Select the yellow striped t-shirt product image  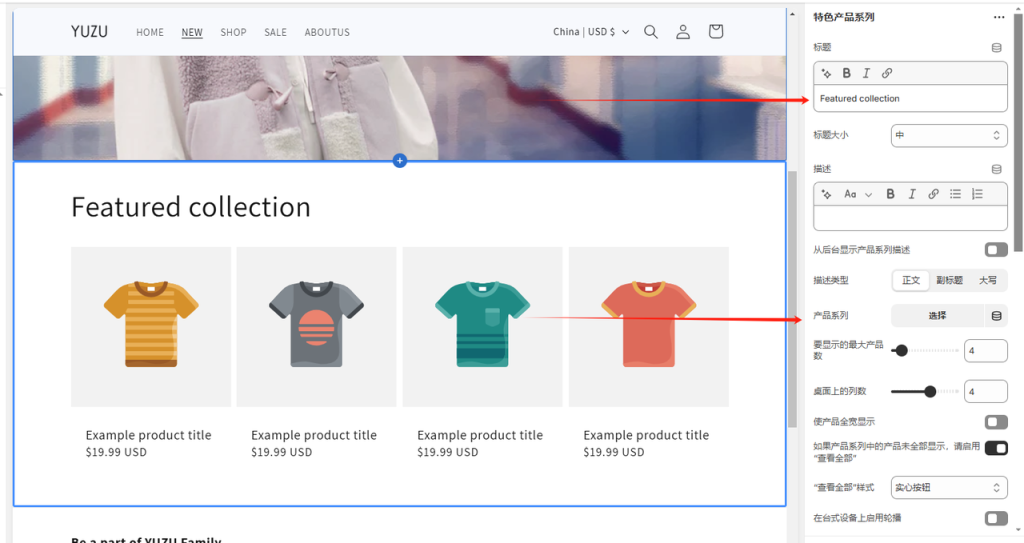pos(151,327)
